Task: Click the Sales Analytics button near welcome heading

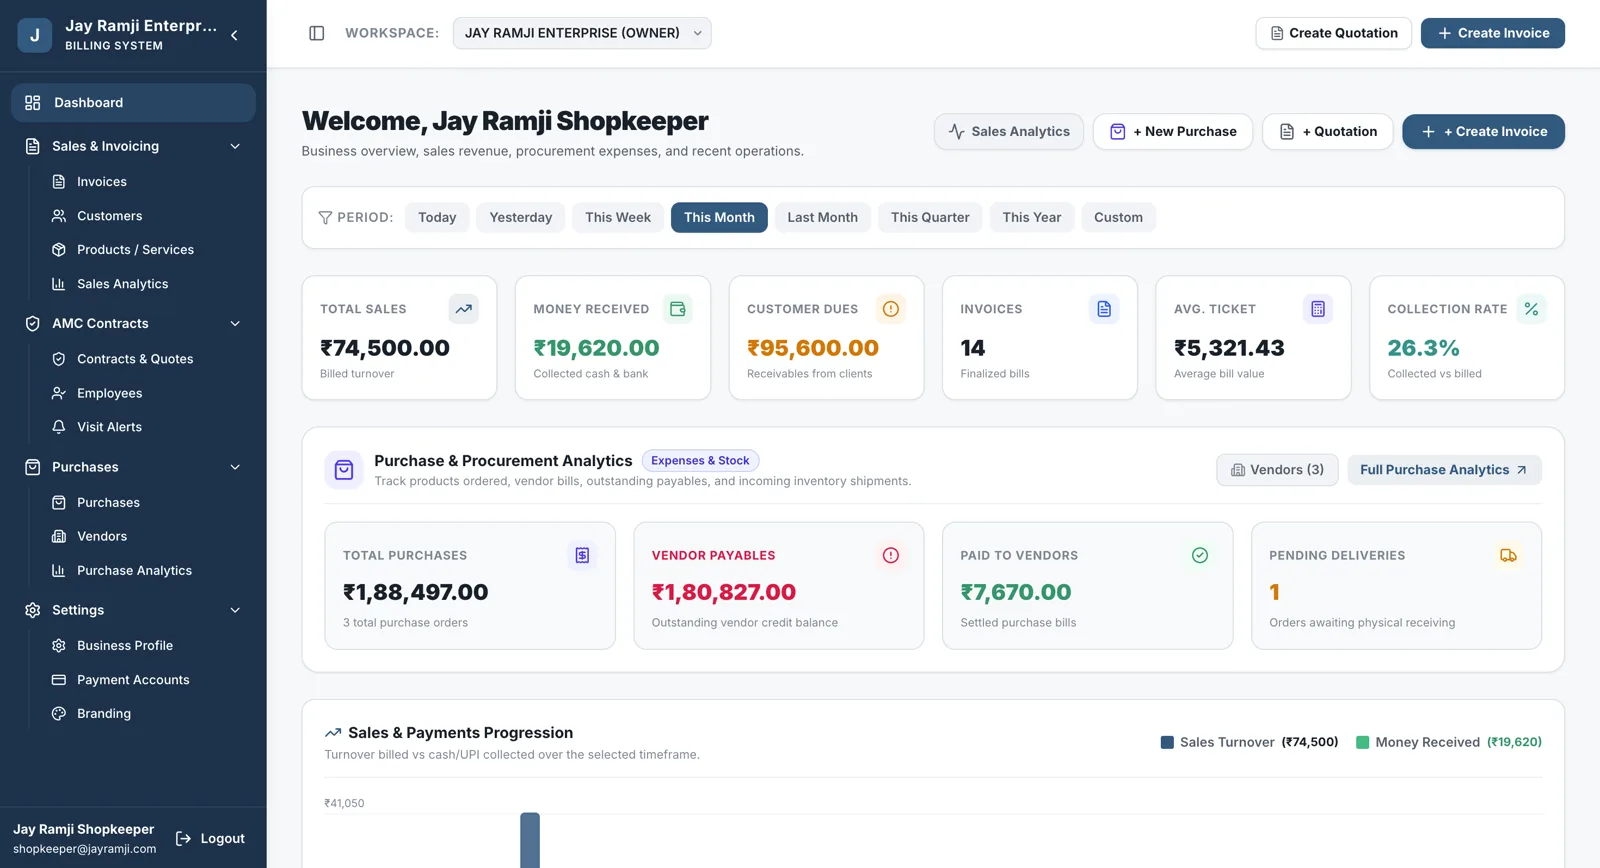Action: 1009,132
